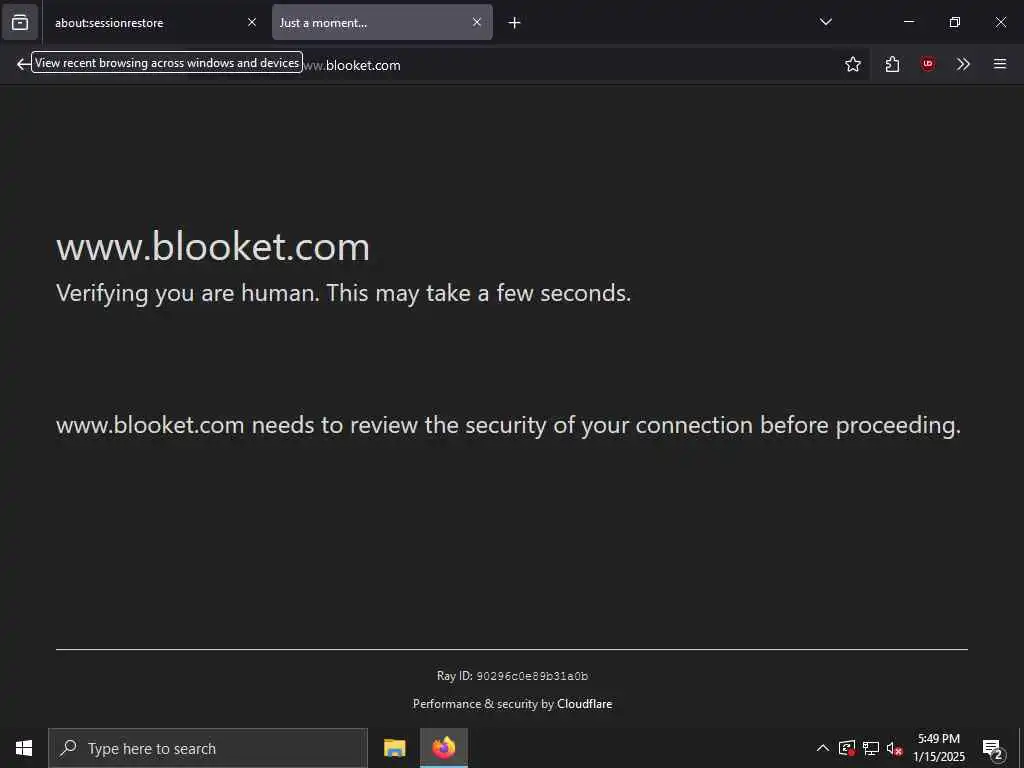The width and height of the screenshot is (1024, 768).
Task: Close the about:sessionrestore tab
Action: tap(252, 22)
